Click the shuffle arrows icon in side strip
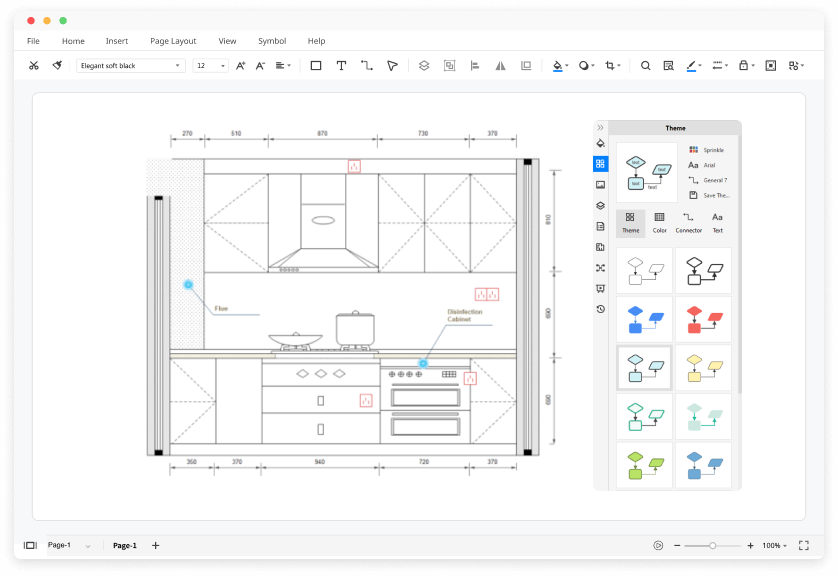 (x=601, y=268)
